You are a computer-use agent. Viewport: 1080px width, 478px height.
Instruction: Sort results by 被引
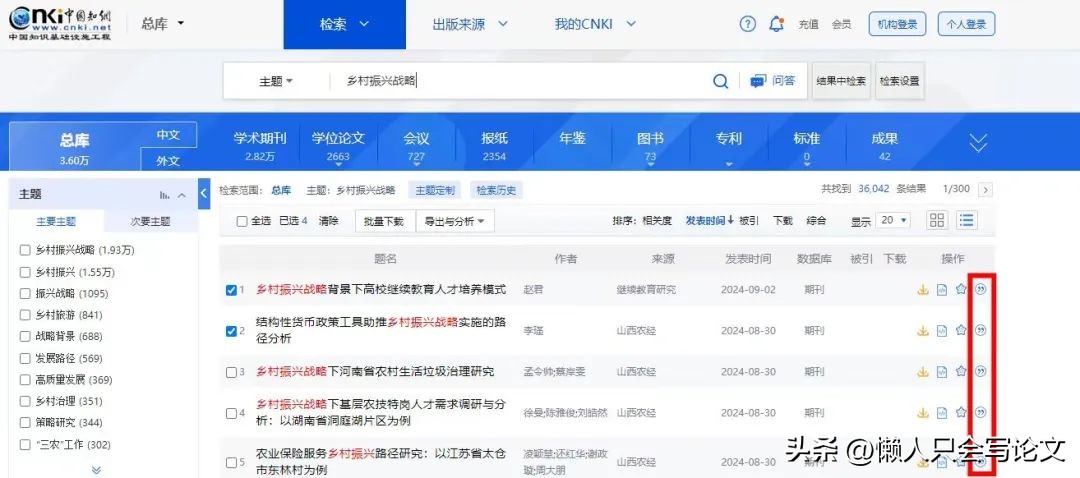tap(749, 221)
